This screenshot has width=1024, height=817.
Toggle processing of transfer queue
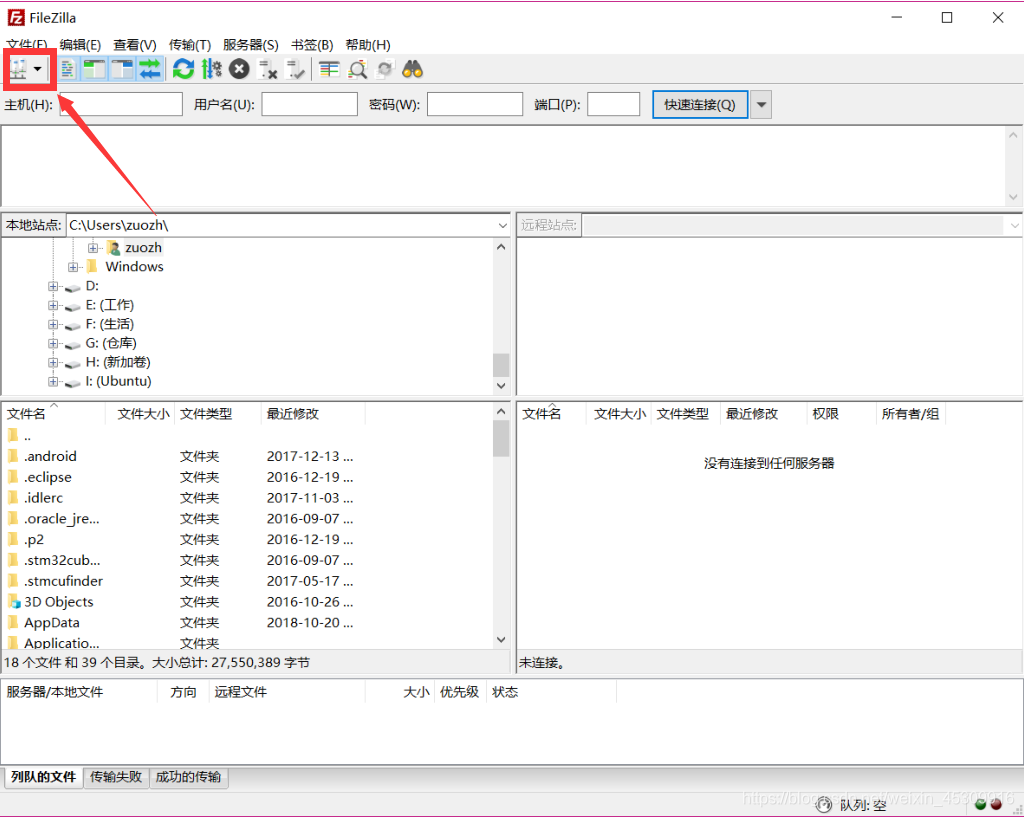click(211, 69)
